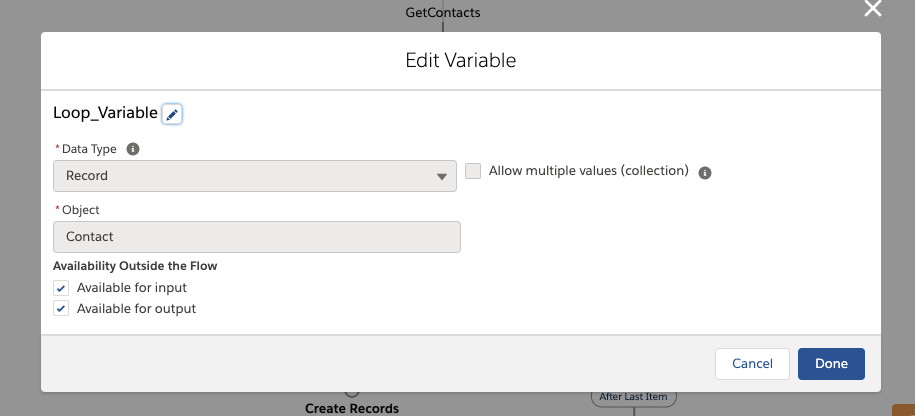
Task: Click the Create Records label on canvas
Action: 352,408
